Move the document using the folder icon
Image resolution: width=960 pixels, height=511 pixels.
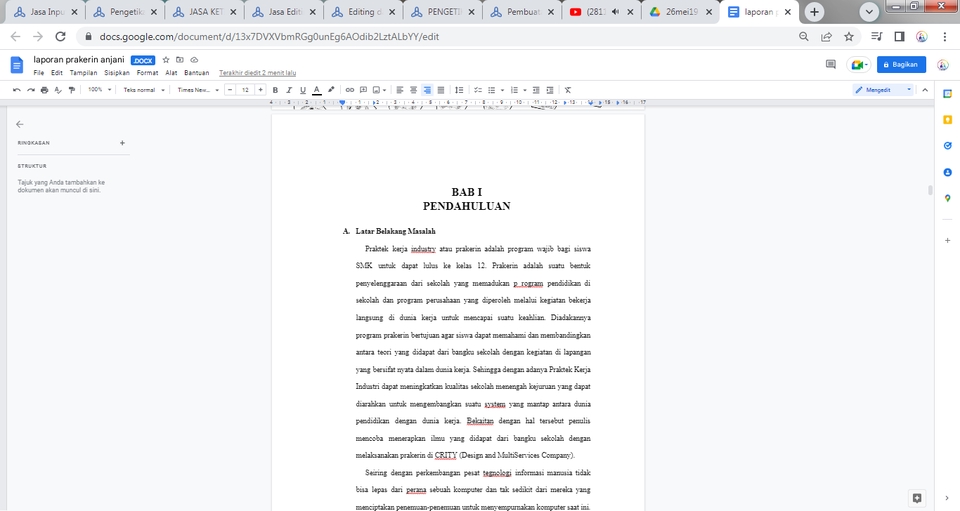[179, 60]
